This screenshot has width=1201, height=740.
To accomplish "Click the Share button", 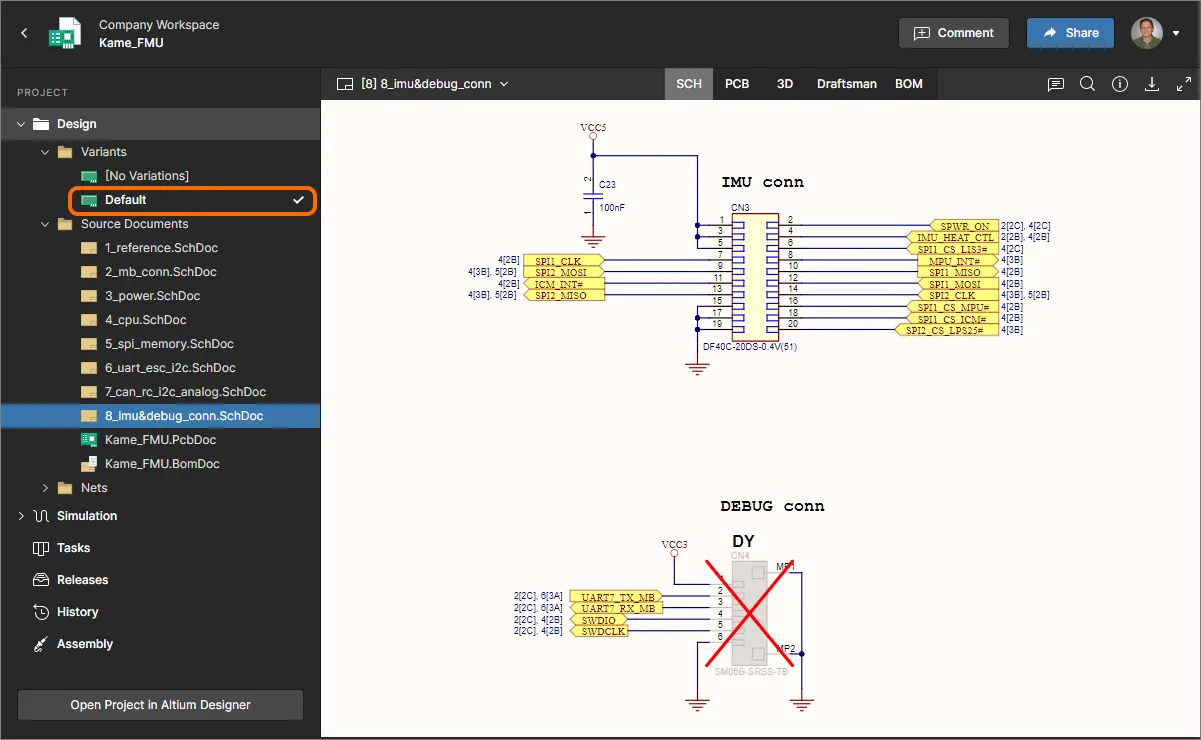I will pos(1069,33).
